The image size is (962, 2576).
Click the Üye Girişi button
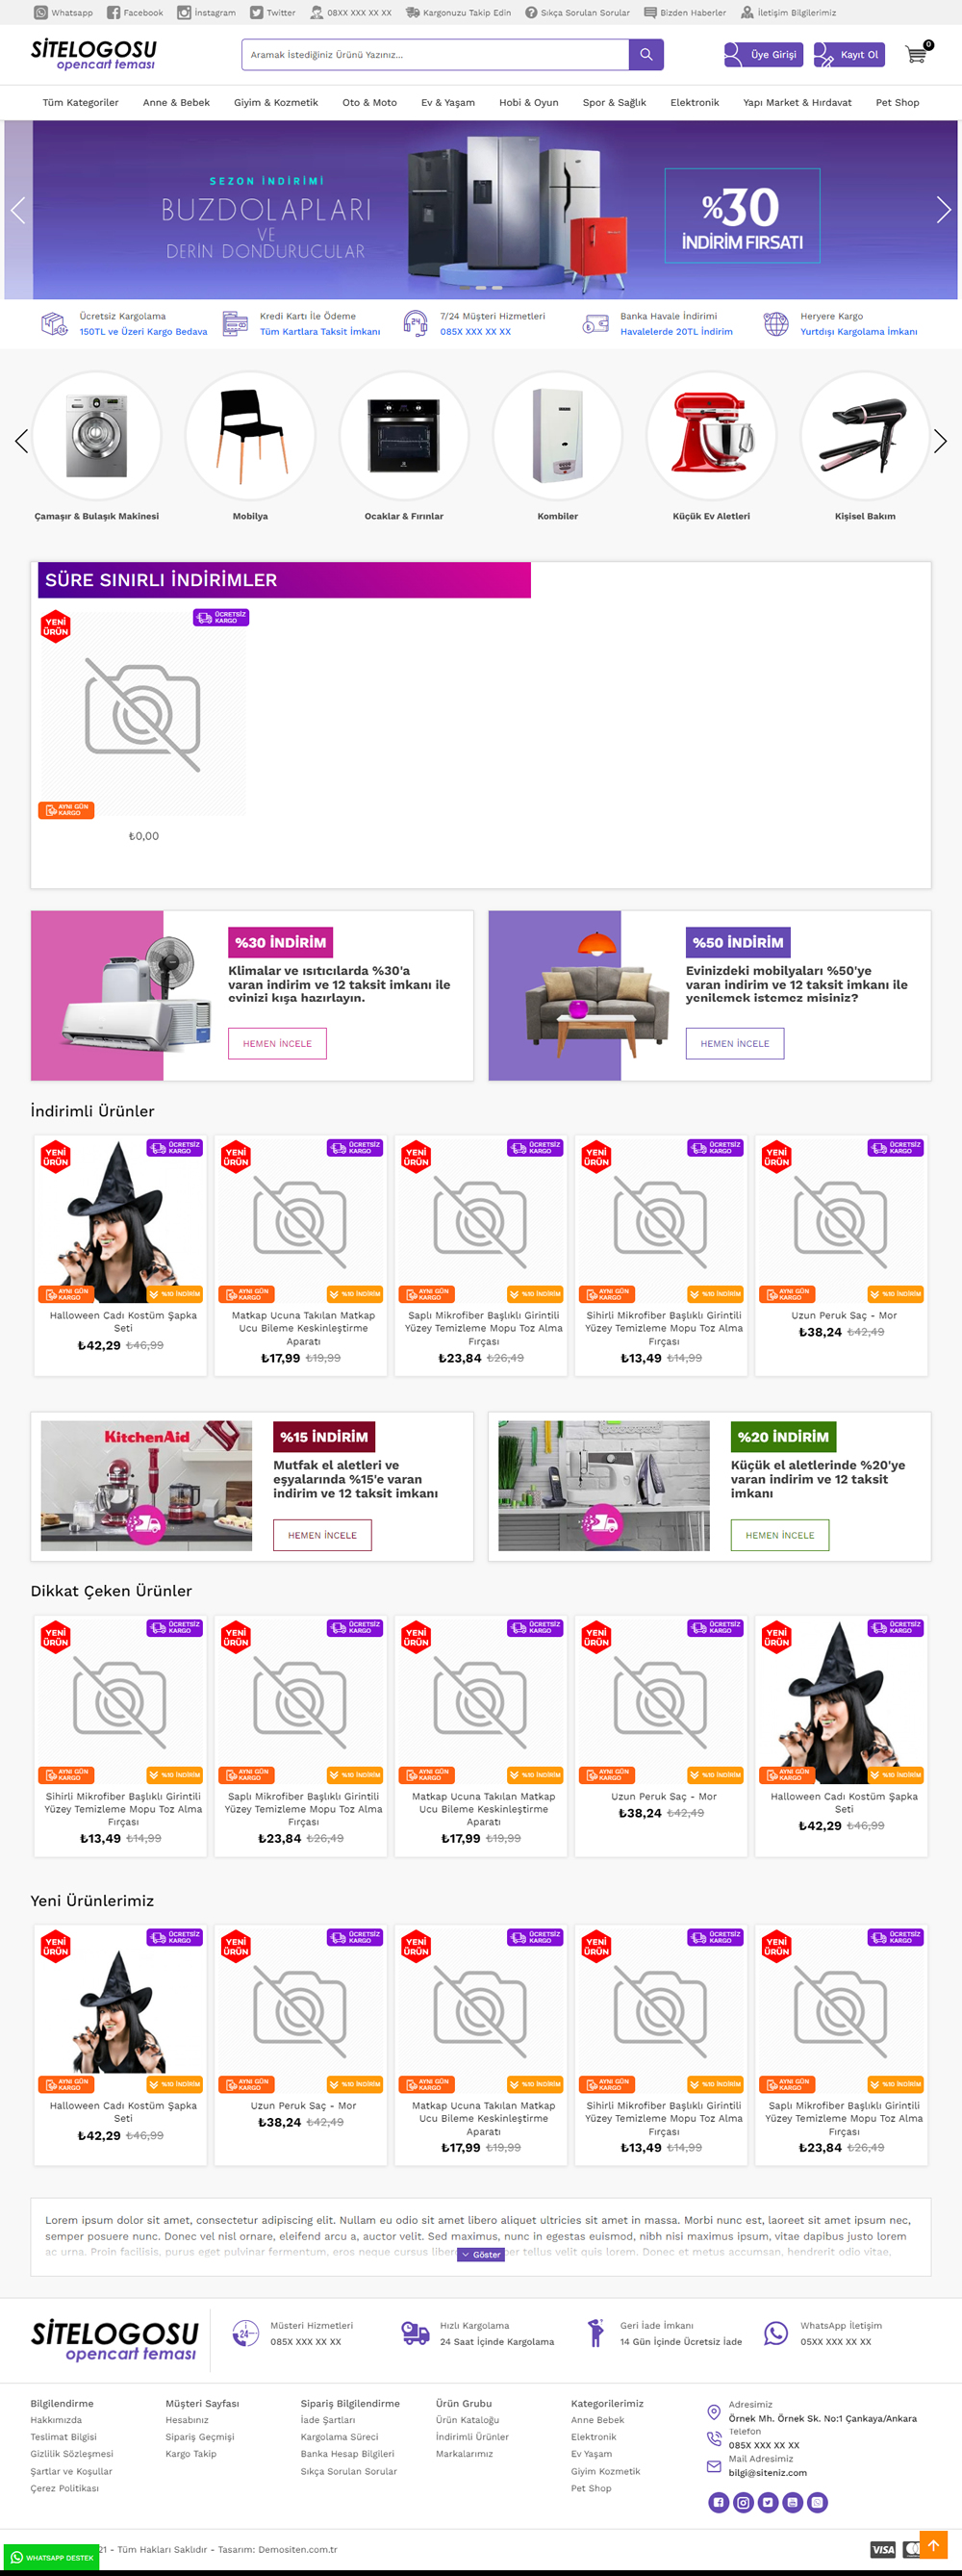point(762,54)
